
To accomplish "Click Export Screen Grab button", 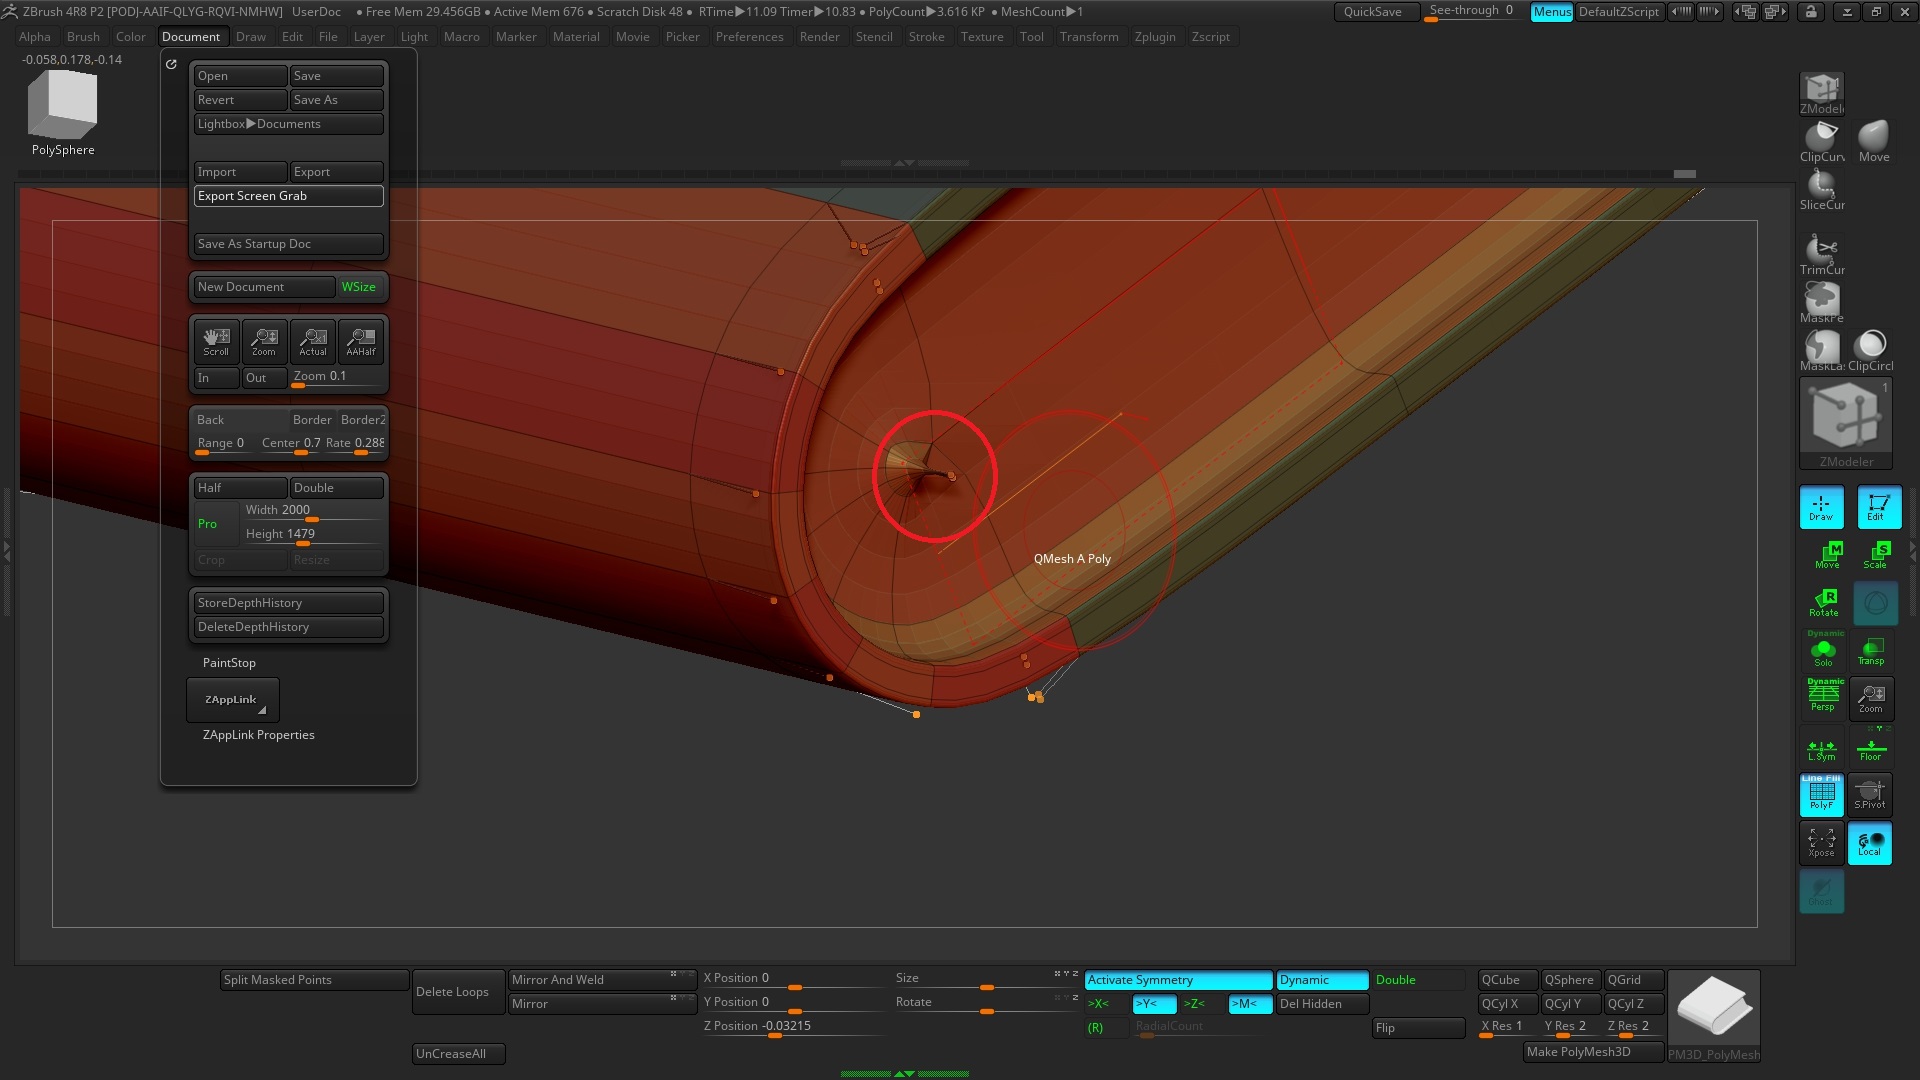I will pyautogui.click(x=288, y=196).
